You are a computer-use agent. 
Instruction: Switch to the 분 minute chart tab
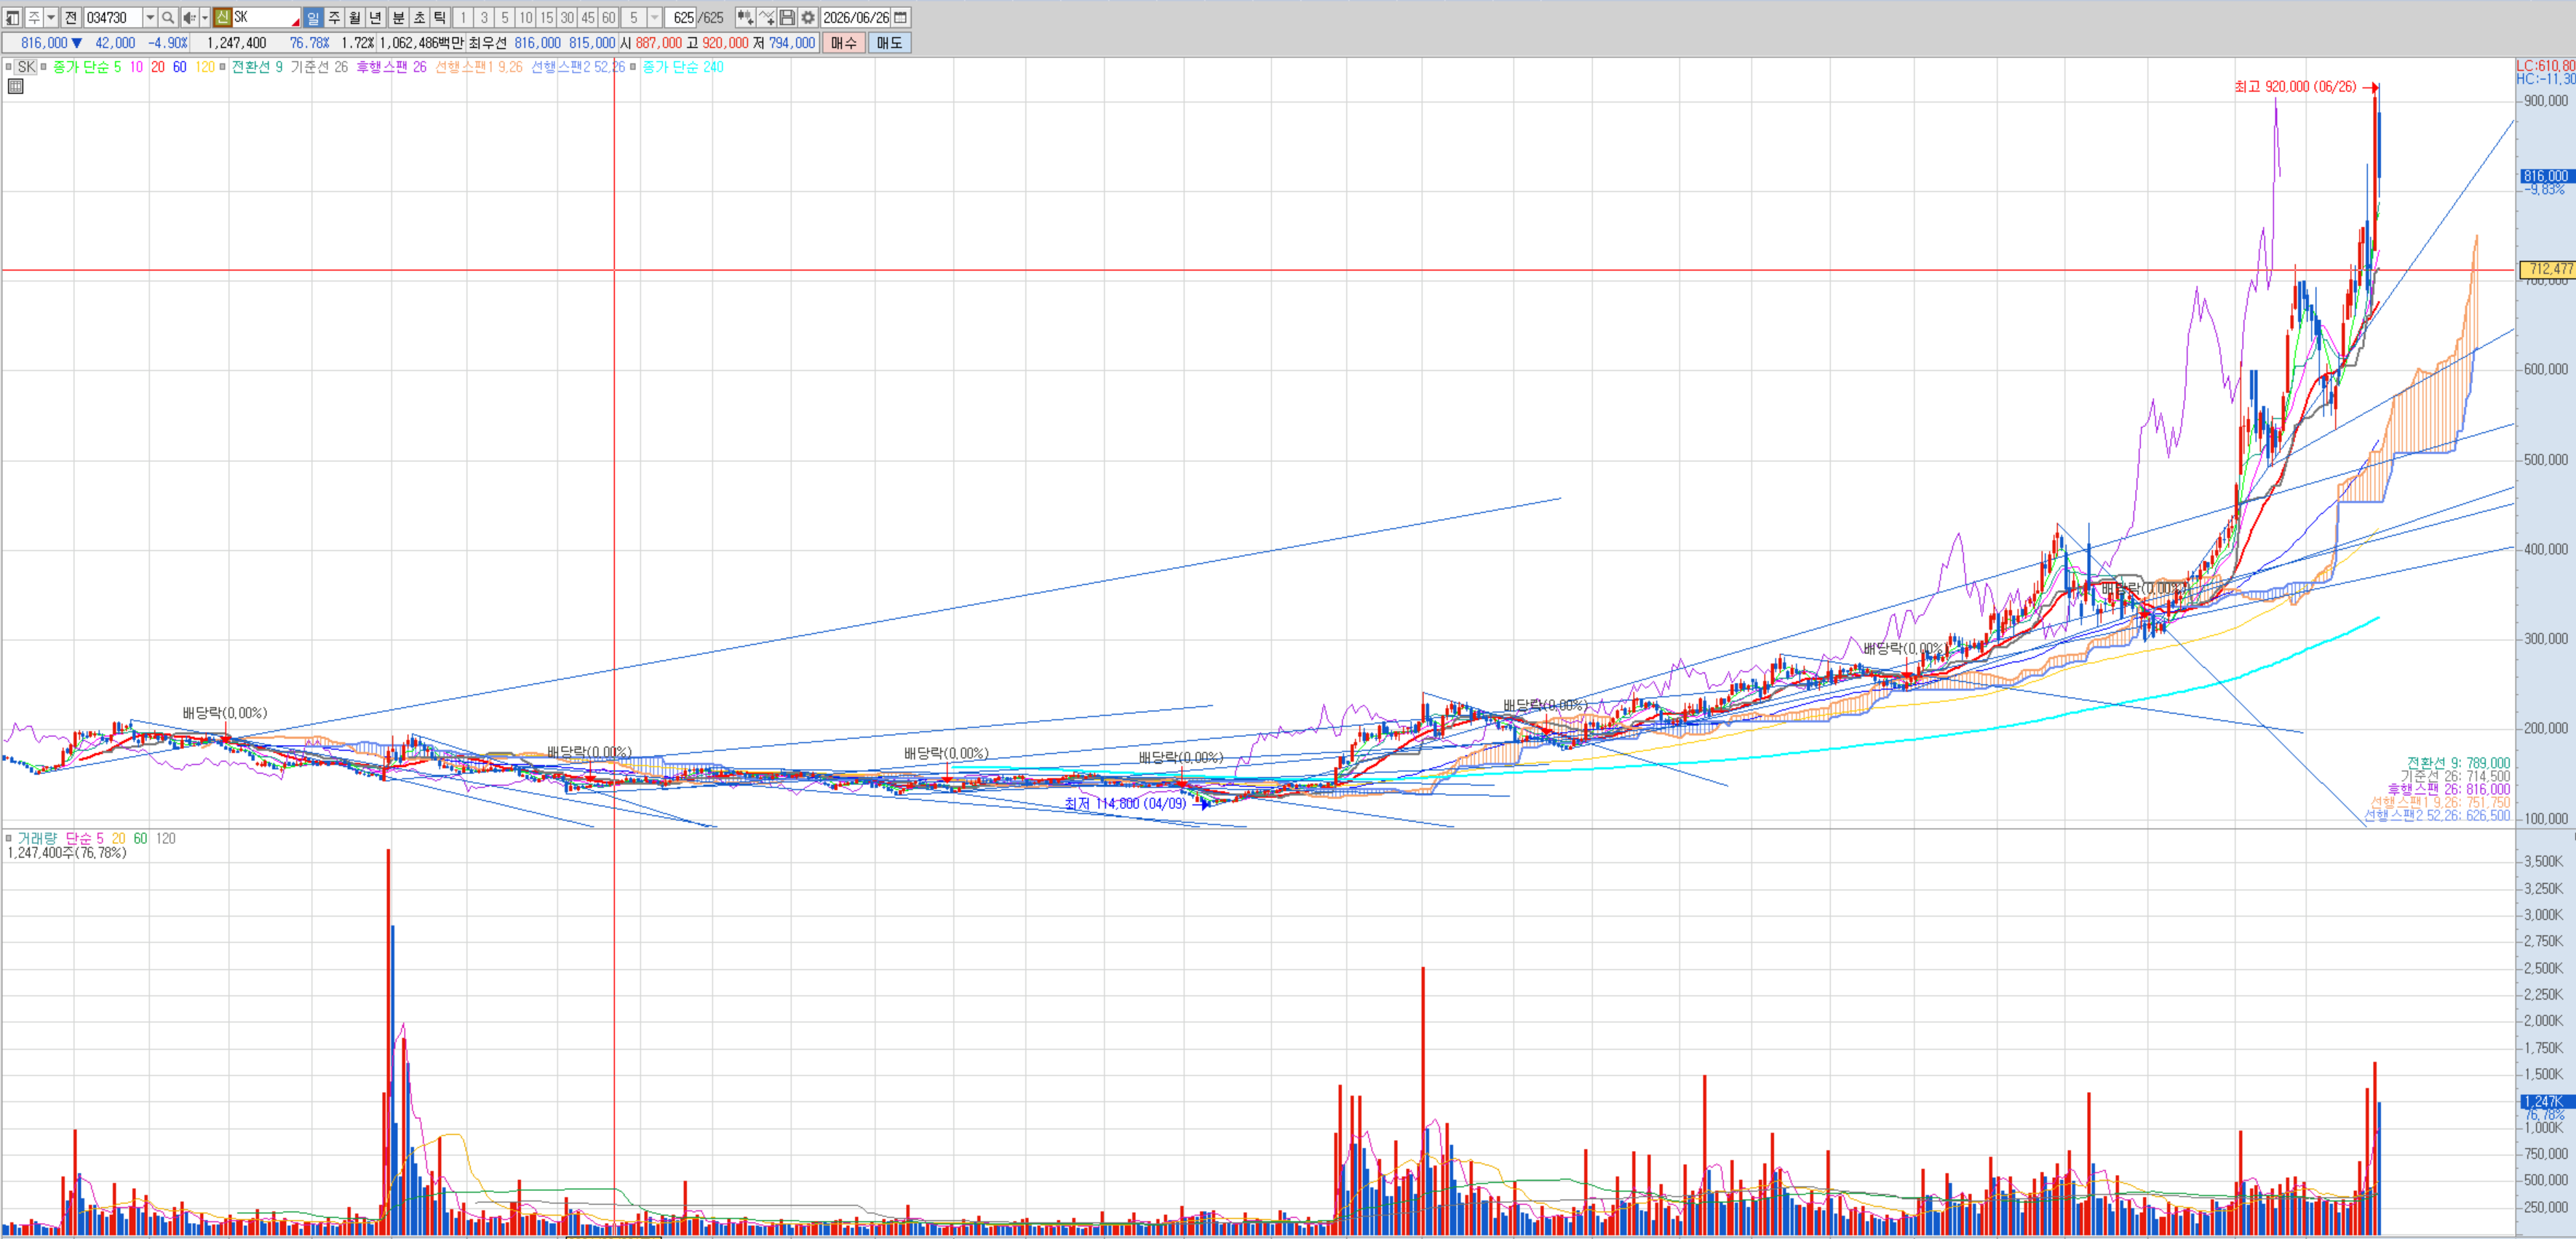pos(398,18)
